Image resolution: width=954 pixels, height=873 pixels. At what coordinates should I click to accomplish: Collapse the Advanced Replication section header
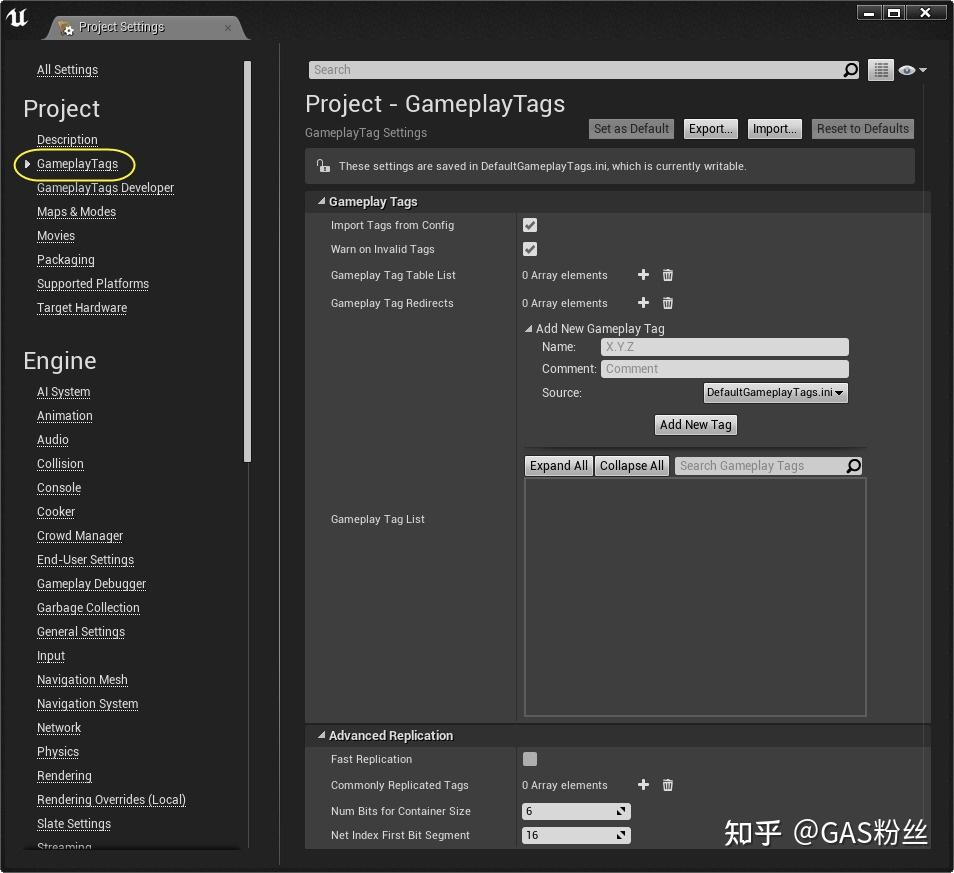tap(322, 735)
